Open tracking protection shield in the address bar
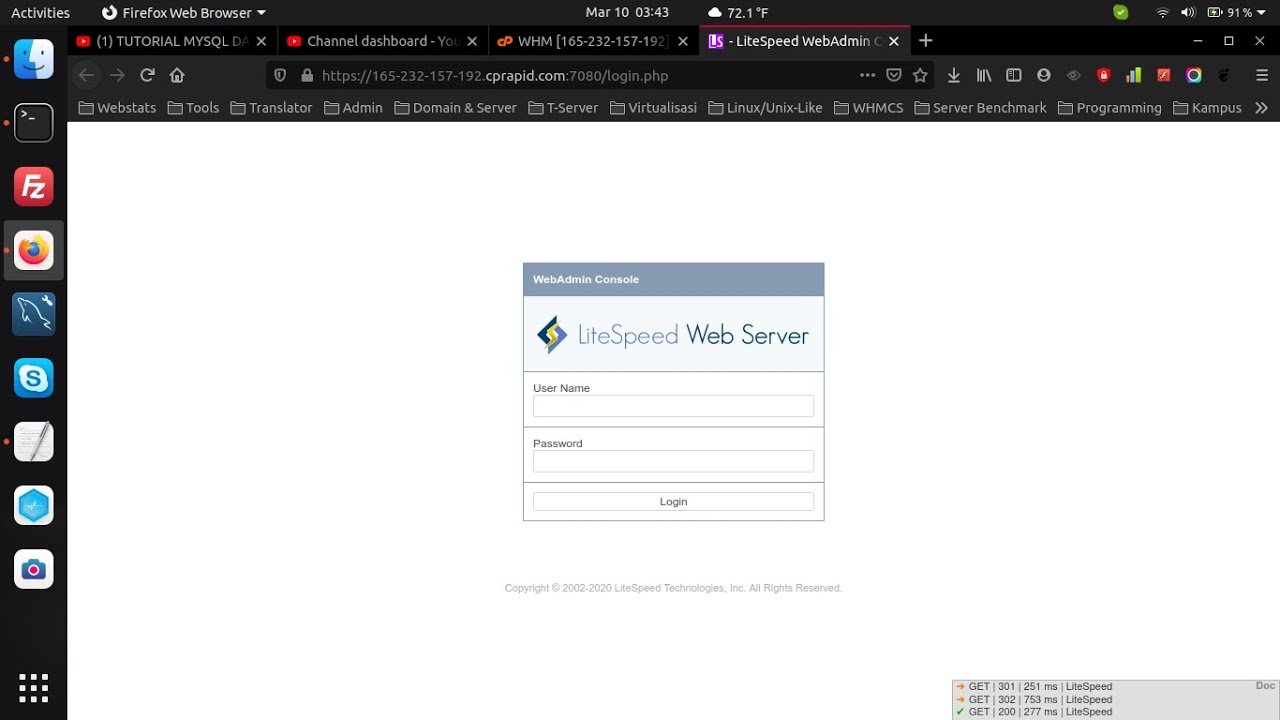 [x=280, y=75]
